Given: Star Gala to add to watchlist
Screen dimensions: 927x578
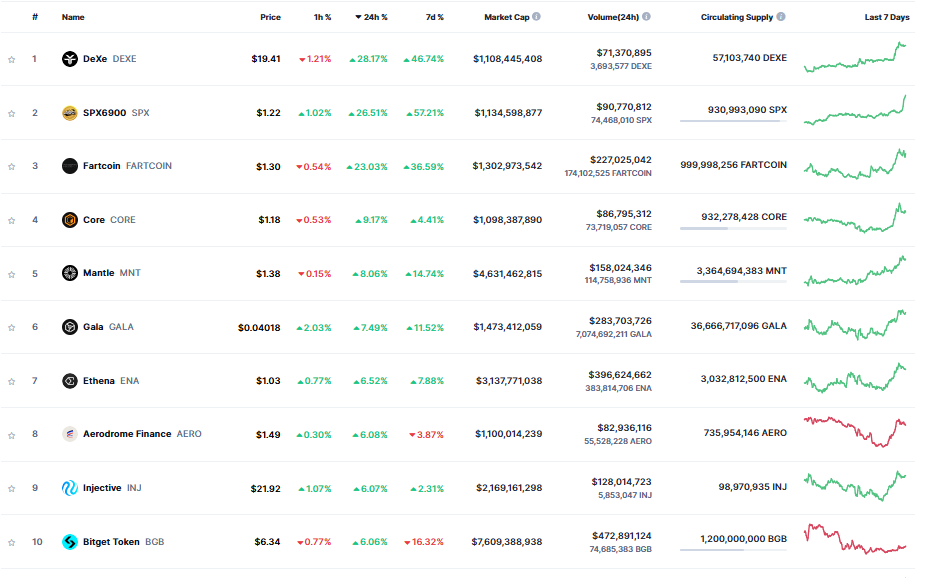Looking at the screenshot, I should [x=11, y=327].
